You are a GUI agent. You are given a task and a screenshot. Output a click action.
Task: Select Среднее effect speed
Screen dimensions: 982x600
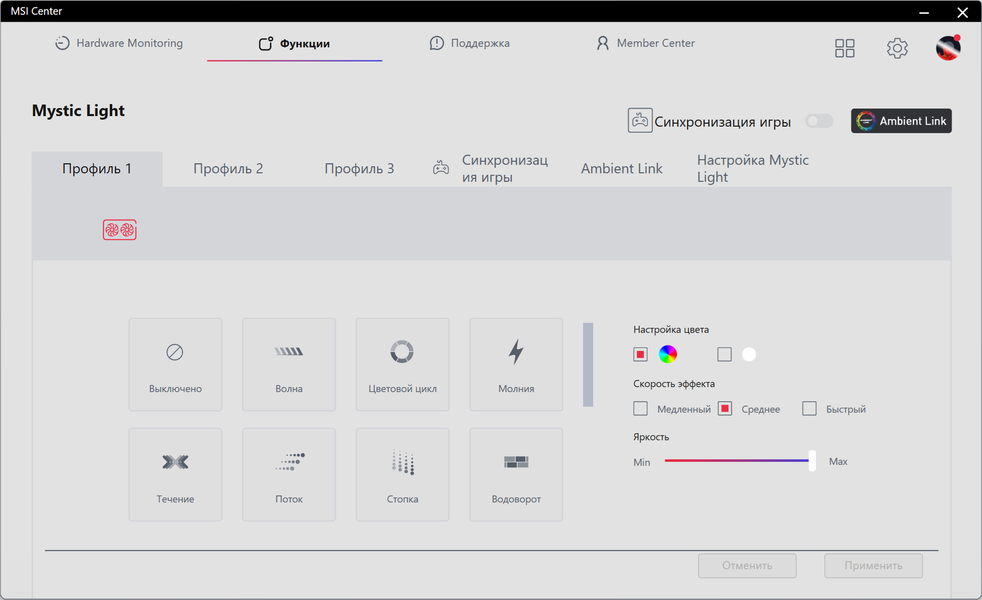click(x=725, y=409)
